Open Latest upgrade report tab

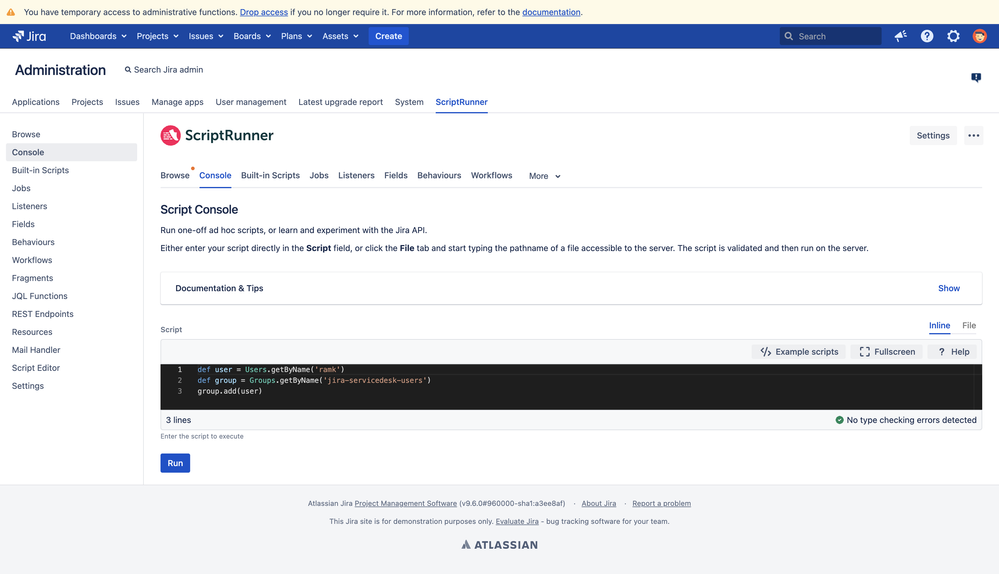tap(340, 102)
